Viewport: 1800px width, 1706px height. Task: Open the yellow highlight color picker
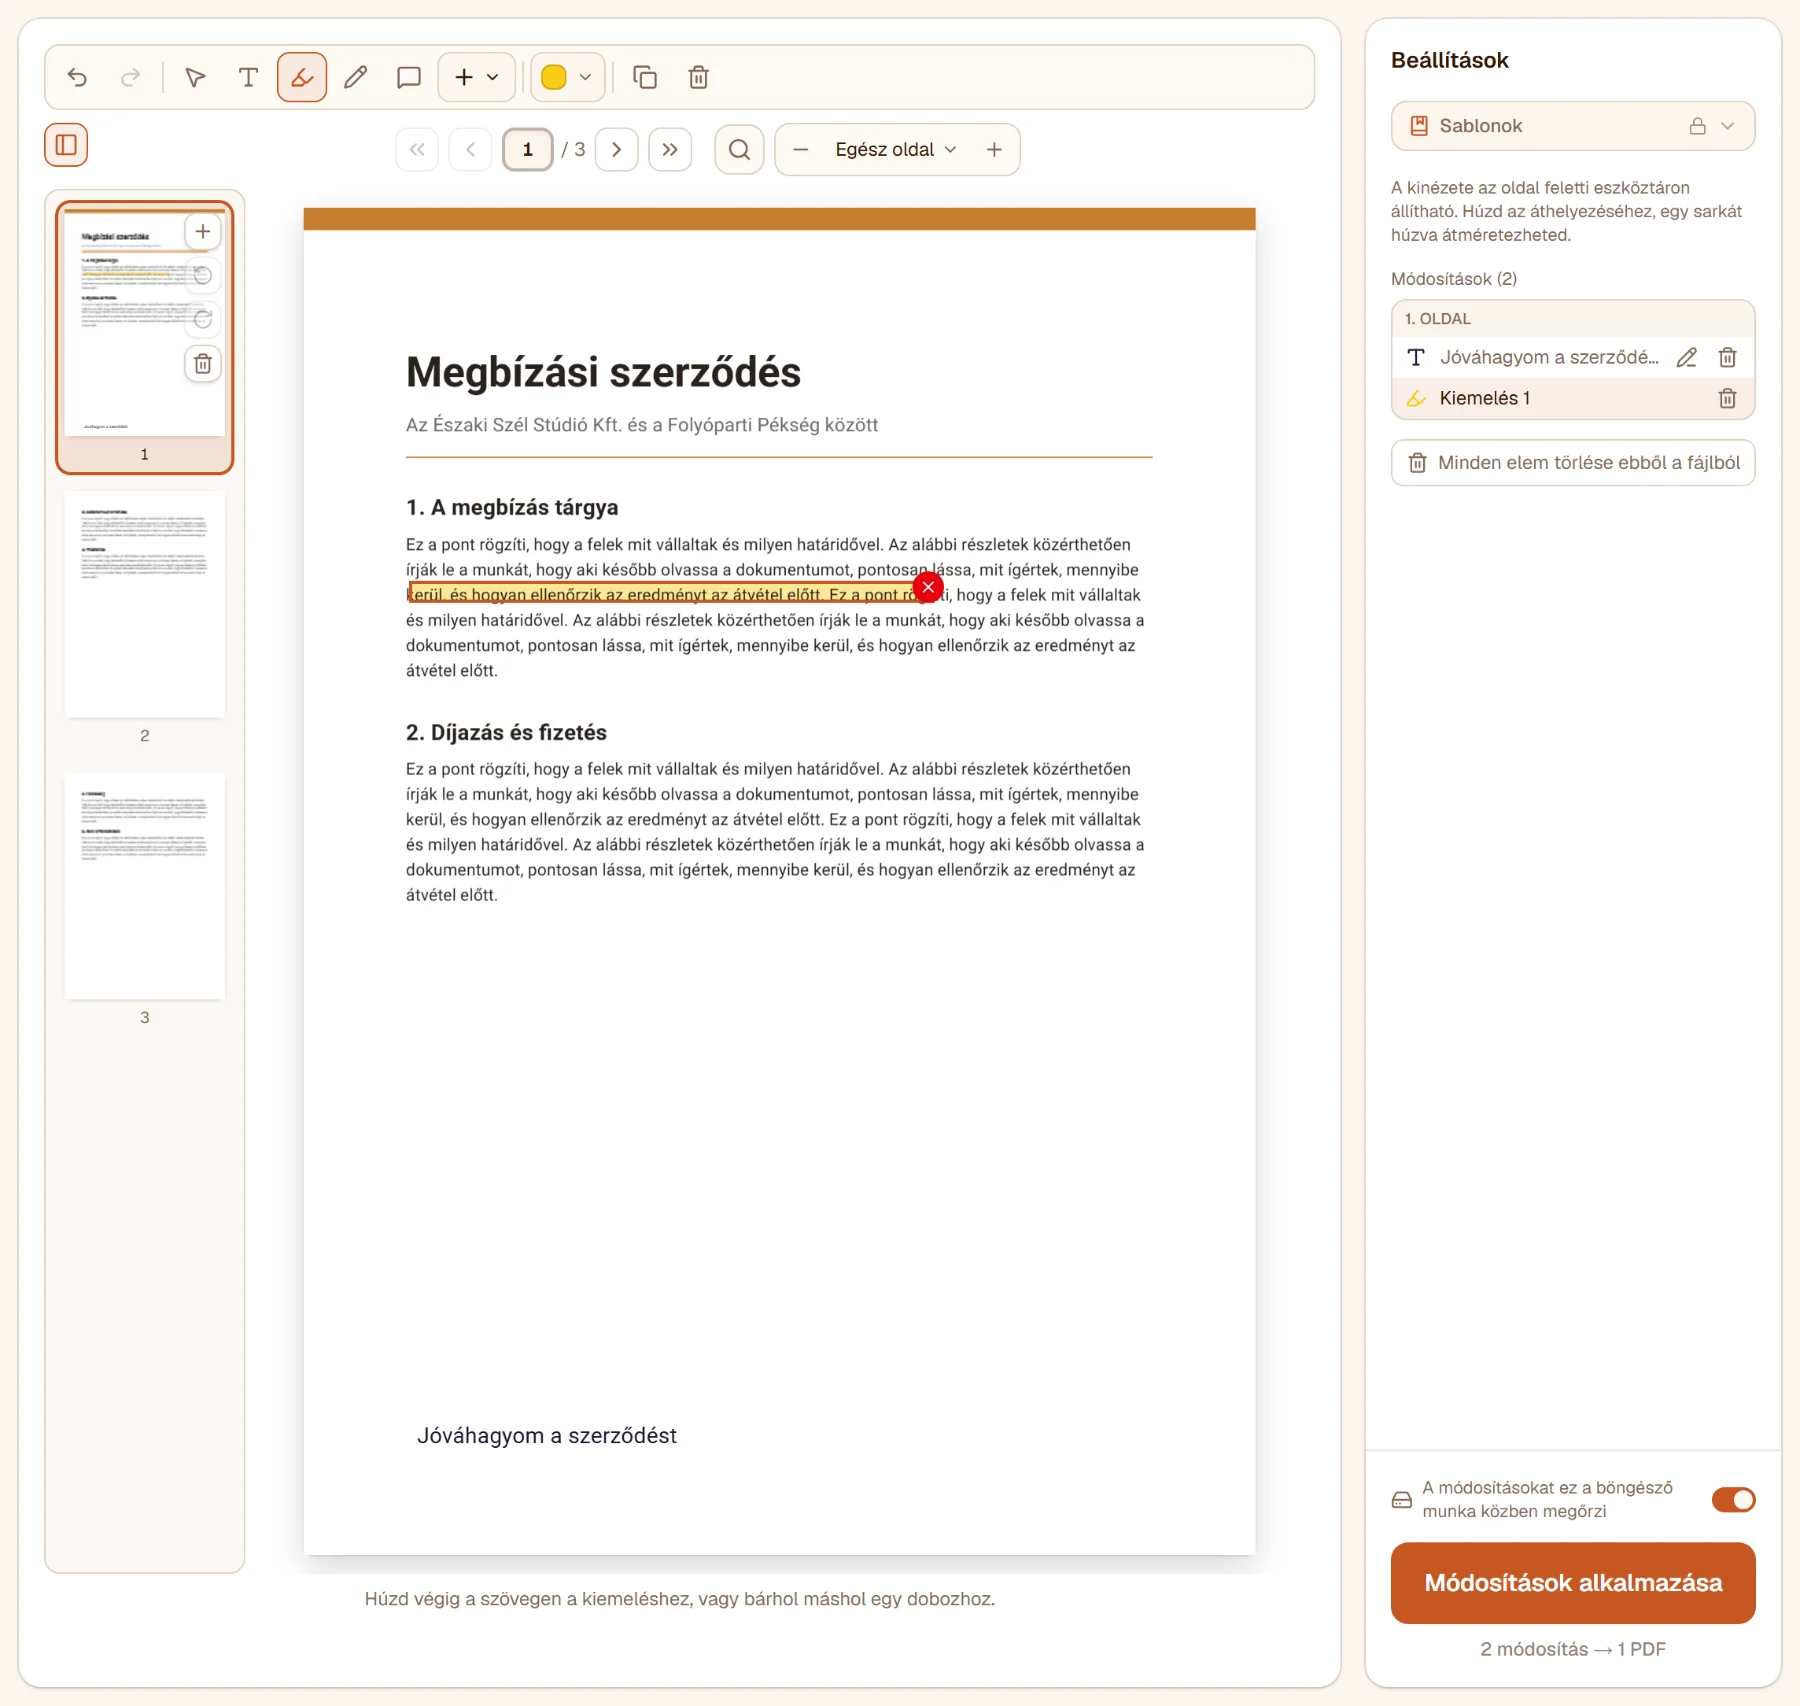[567, 77]
